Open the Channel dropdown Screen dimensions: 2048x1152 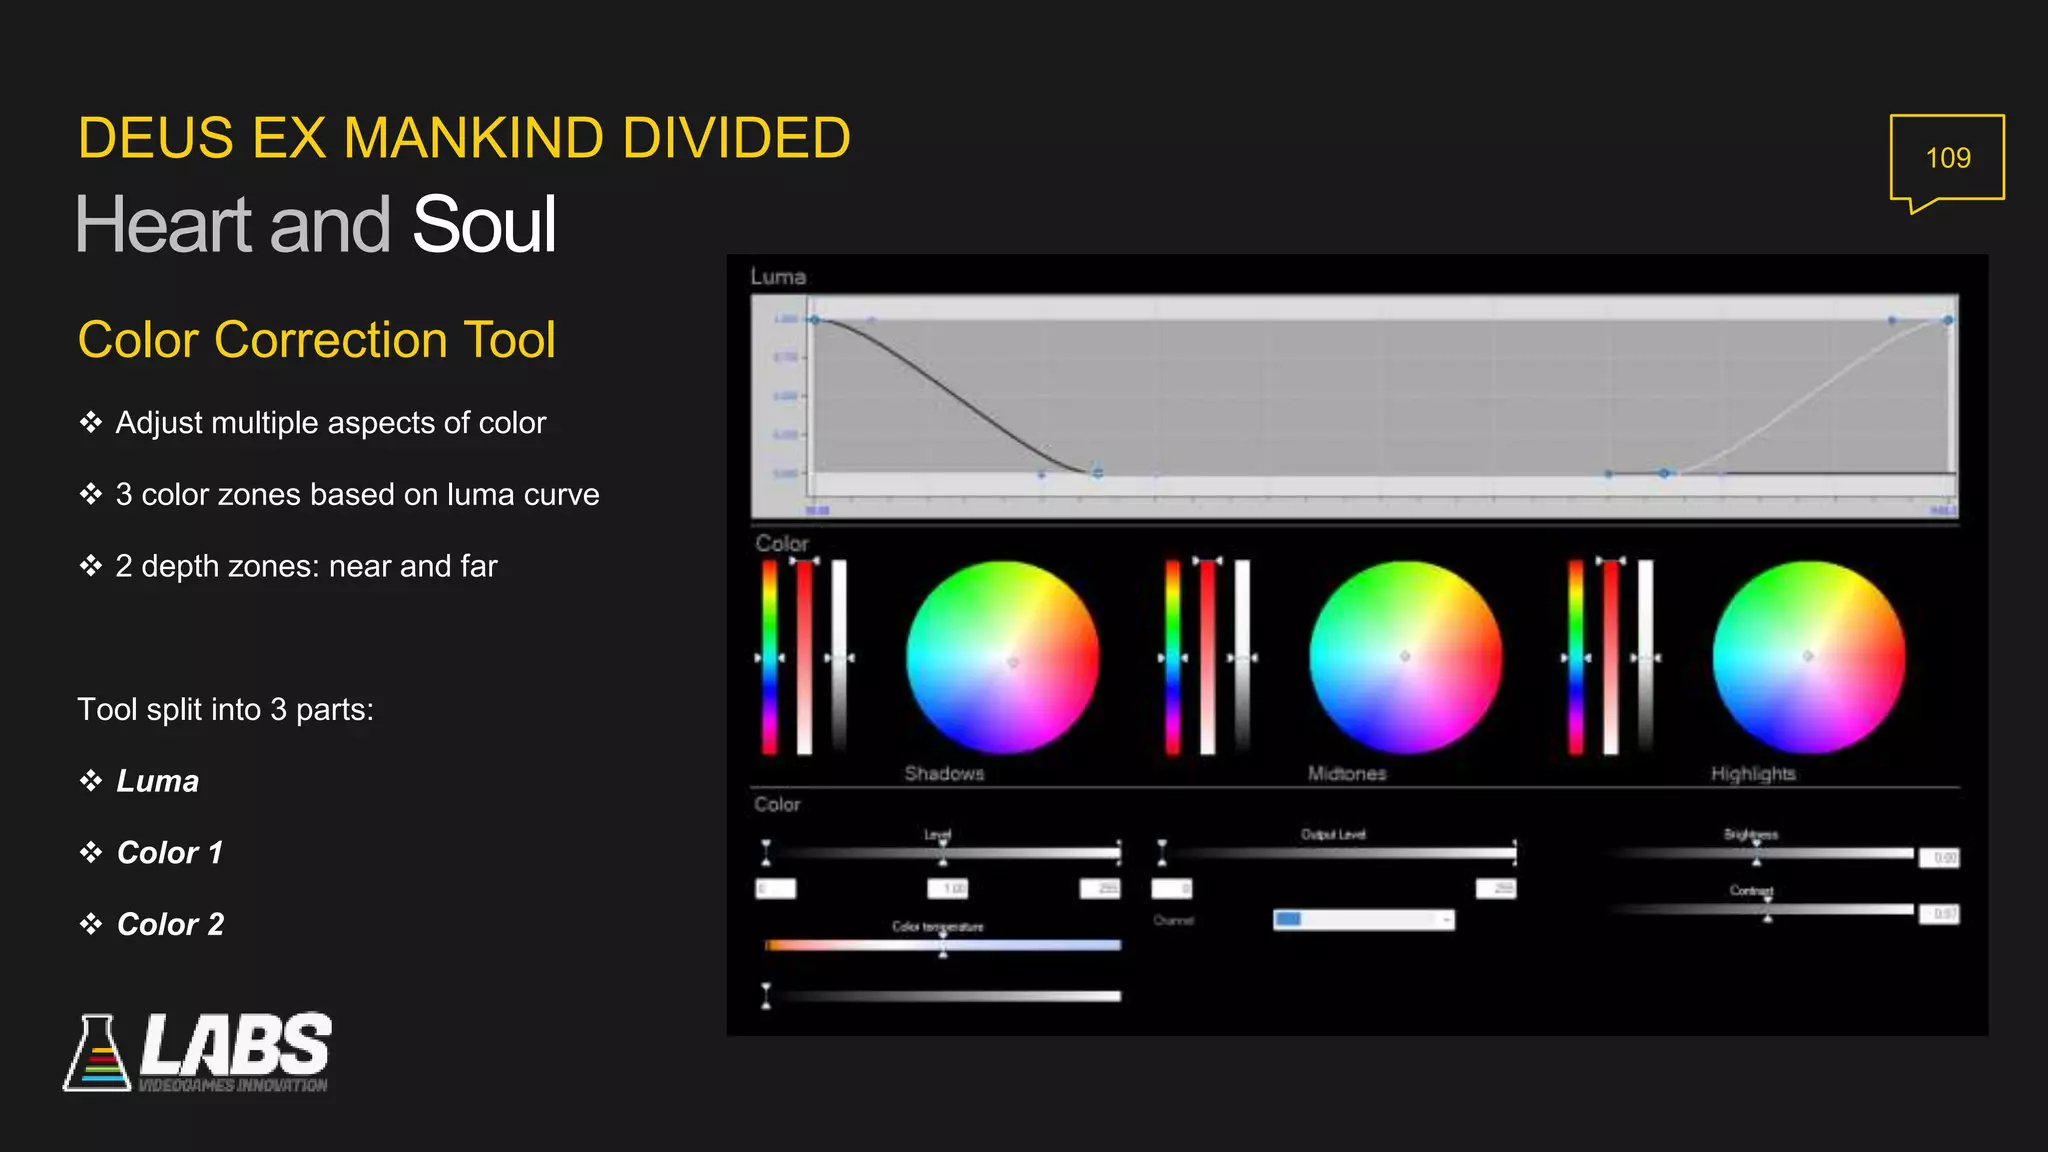pos(1363,920)
